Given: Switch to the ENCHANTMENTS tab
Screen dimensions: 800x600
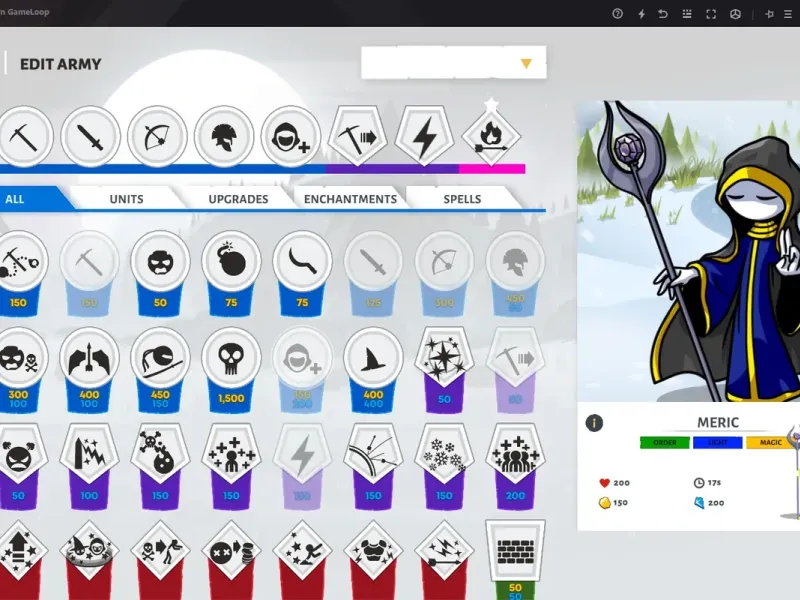Looking at the screenshot, I should [x=351, y=199].
